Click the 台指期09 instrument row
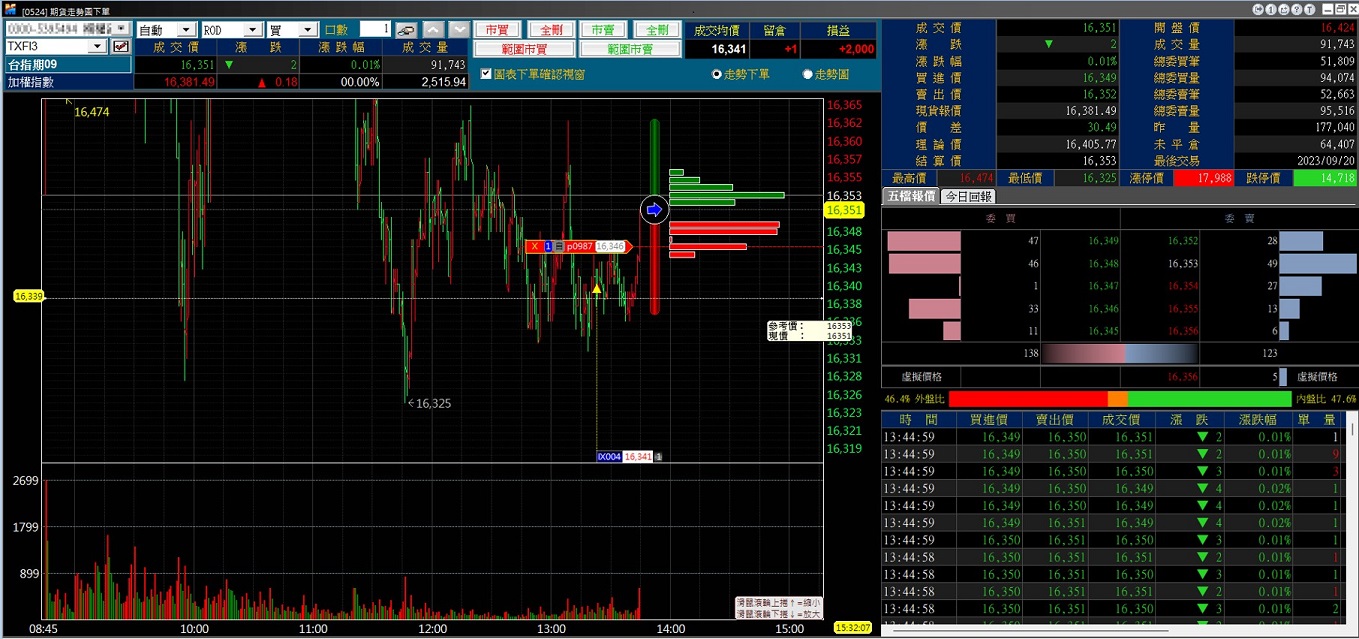Screen dimensions: 1359x639 pos(67,64)
